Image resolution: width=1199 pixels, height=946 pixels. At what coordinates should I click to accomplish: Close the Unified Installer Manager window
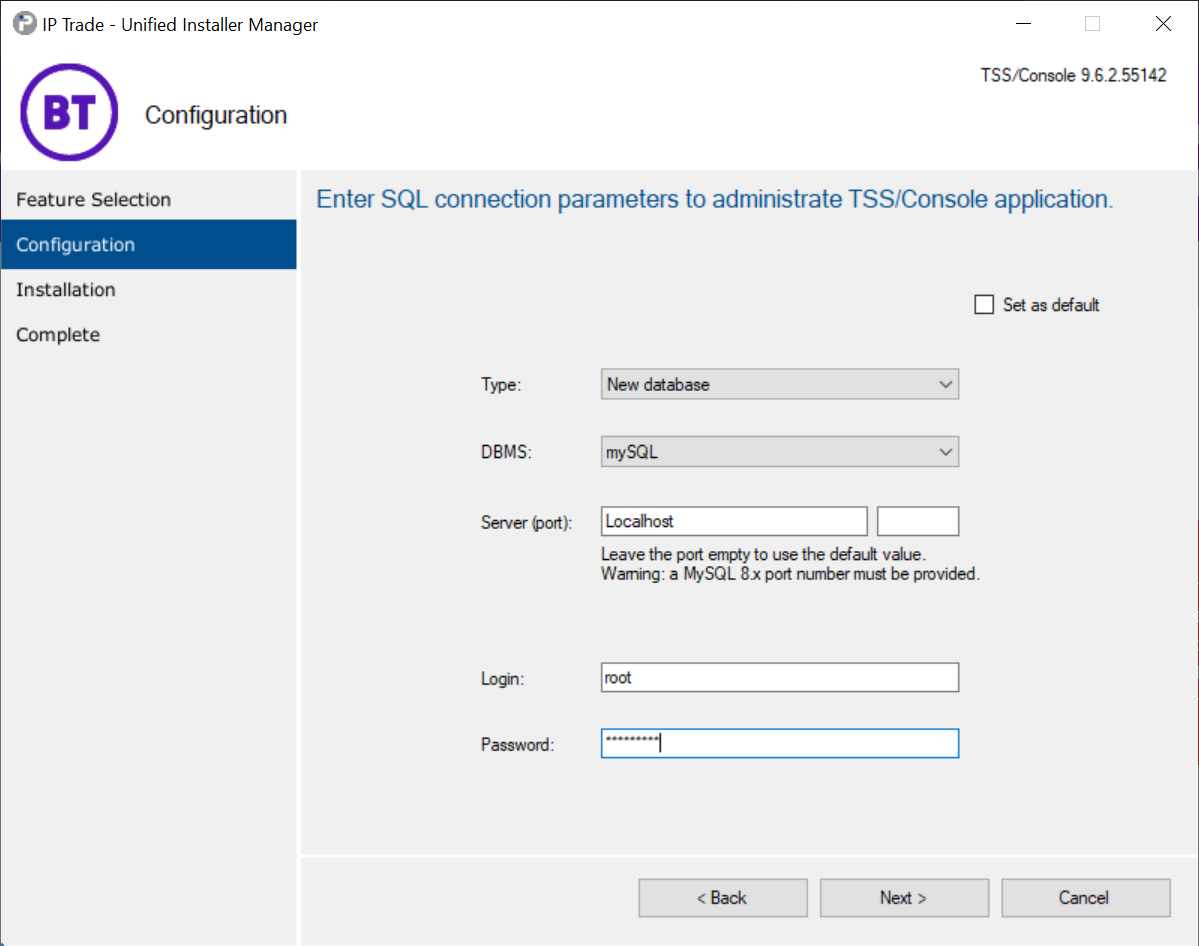1163,24
